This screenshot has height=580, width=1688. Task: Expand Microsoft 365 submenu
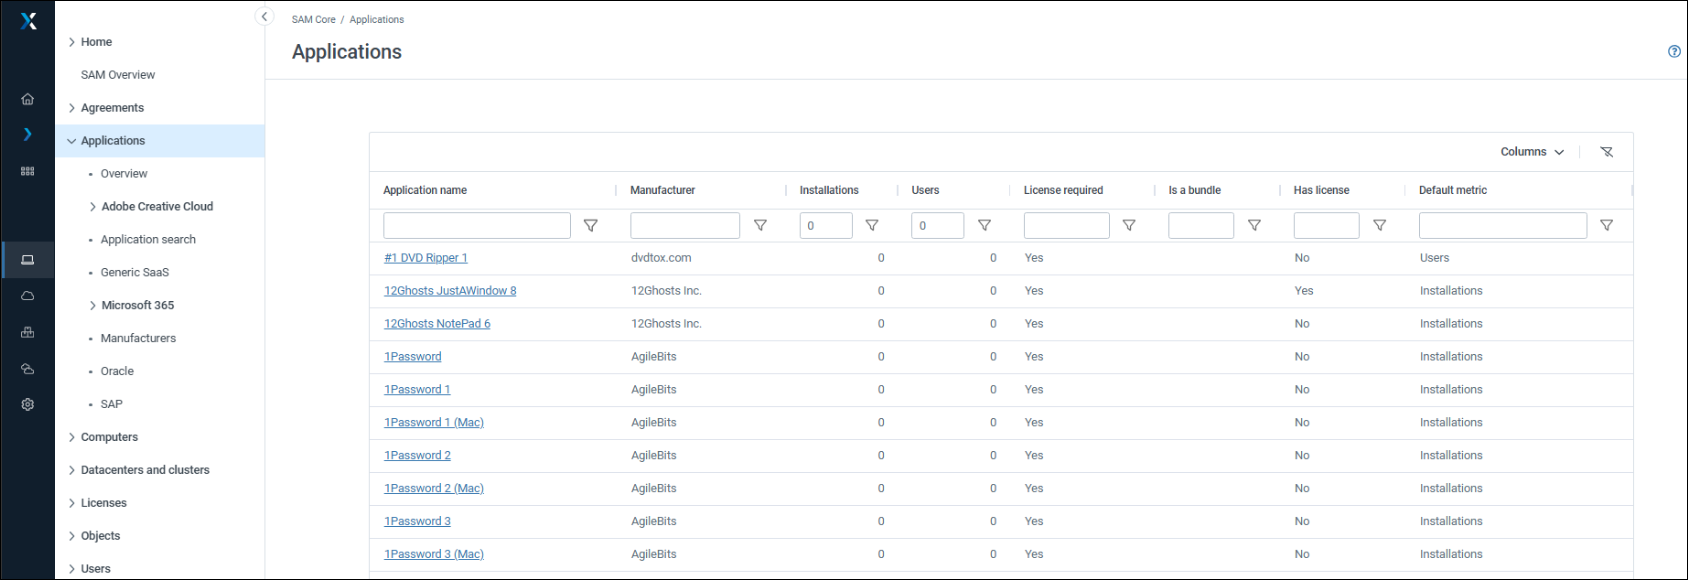pyautogui.click(x=93, y=305)
